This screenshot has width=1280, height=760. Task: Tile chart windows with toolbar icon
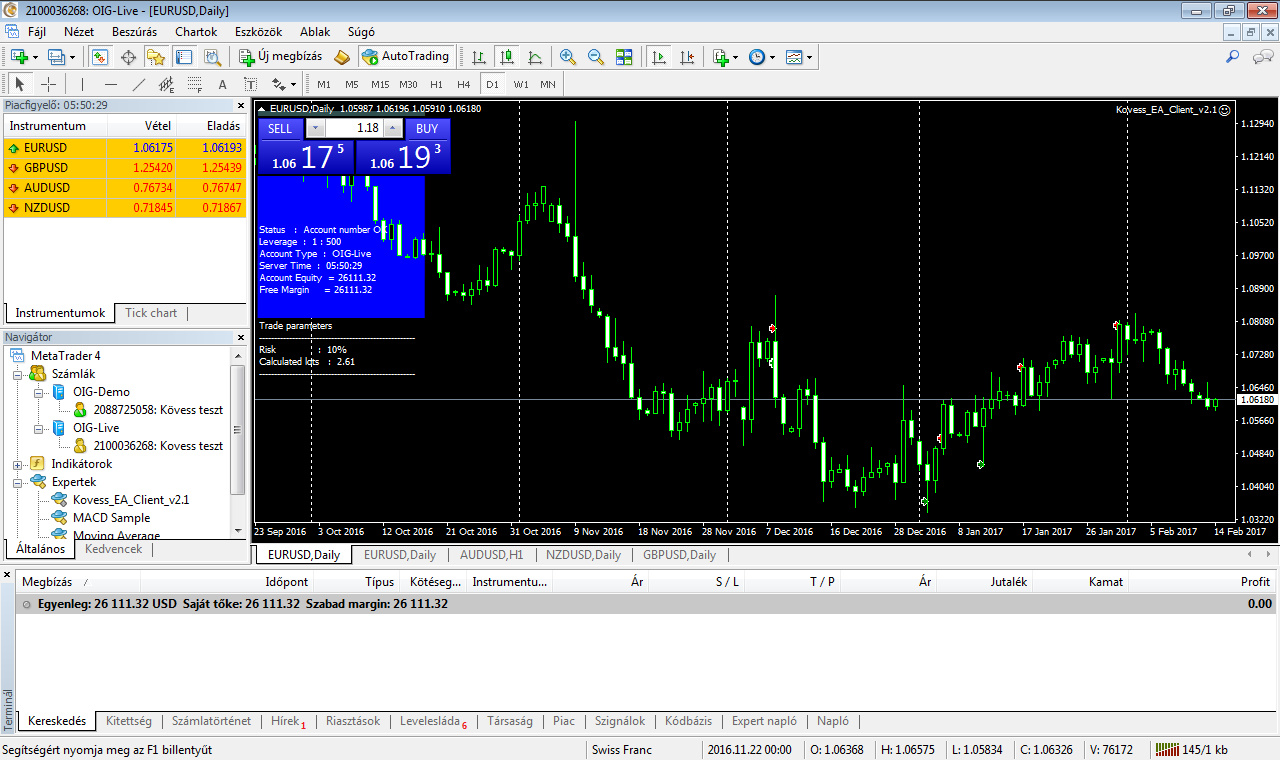[624, 57]
